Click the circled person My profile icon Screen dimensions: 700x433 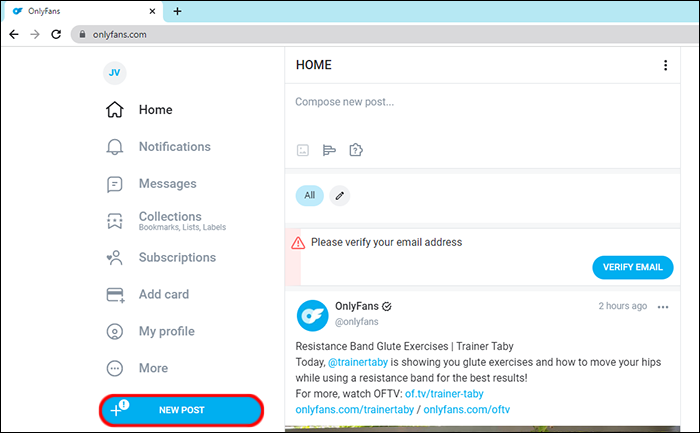coord(115,332)
